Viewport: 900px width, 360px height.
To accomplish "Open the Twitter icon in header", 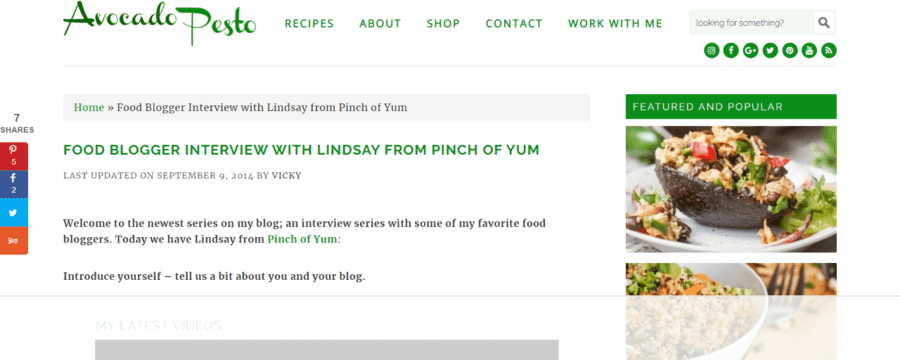I will coord(770,51).
